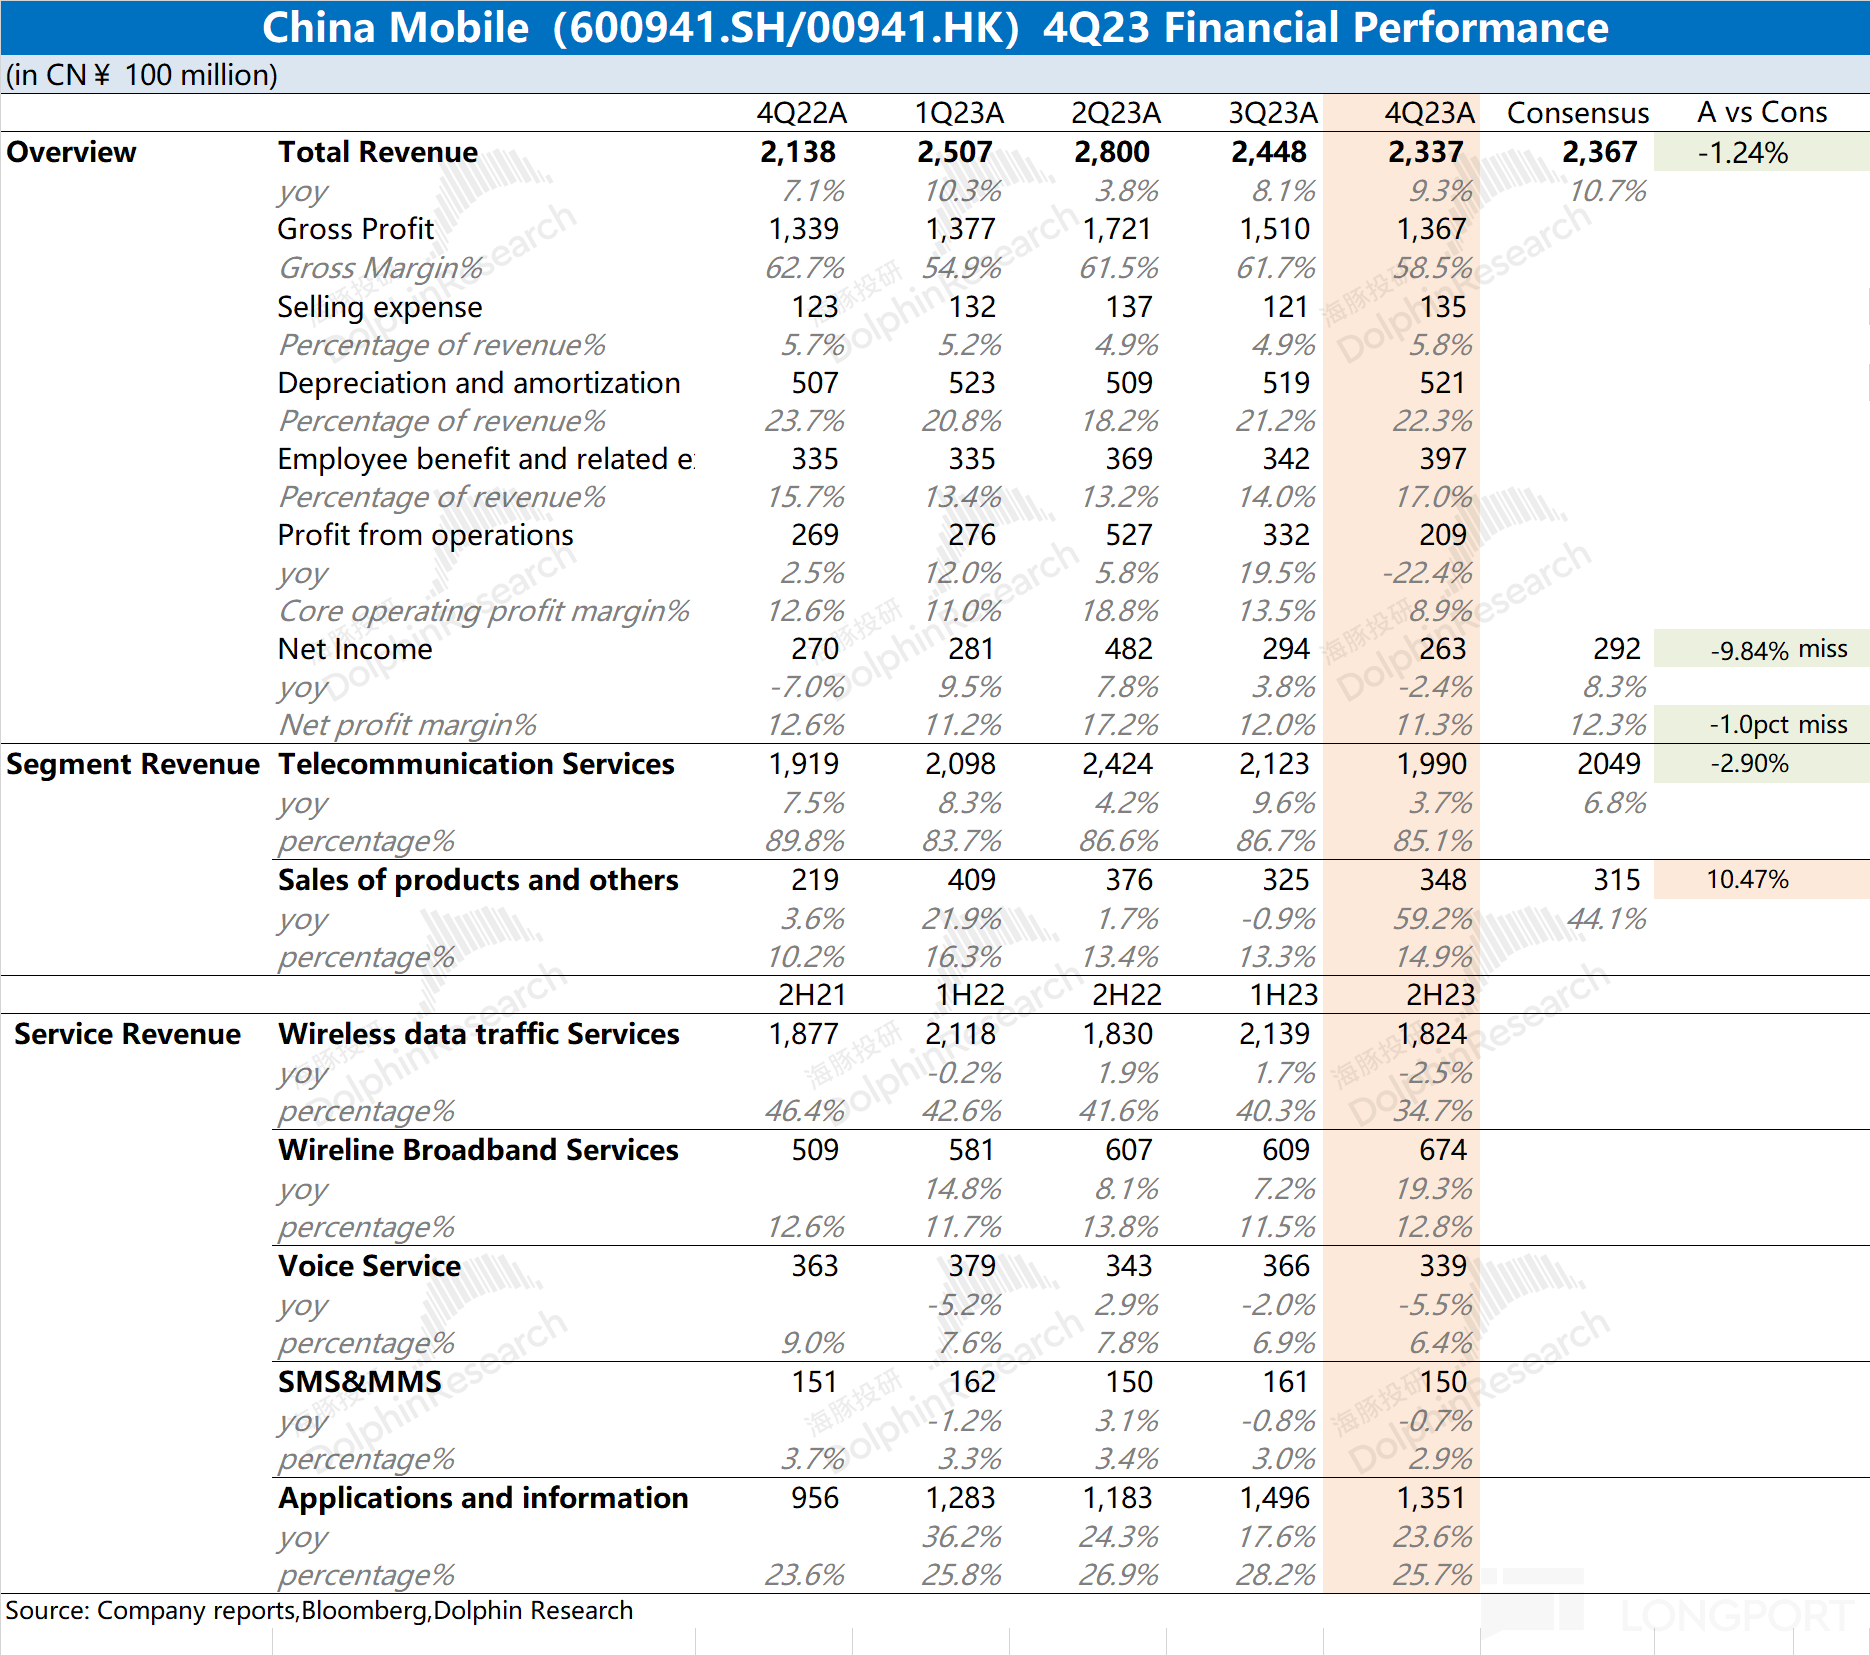Screen dimensions: 1870x1656
Task: Select the Consensus column header
Action: tap(1577, 113)
